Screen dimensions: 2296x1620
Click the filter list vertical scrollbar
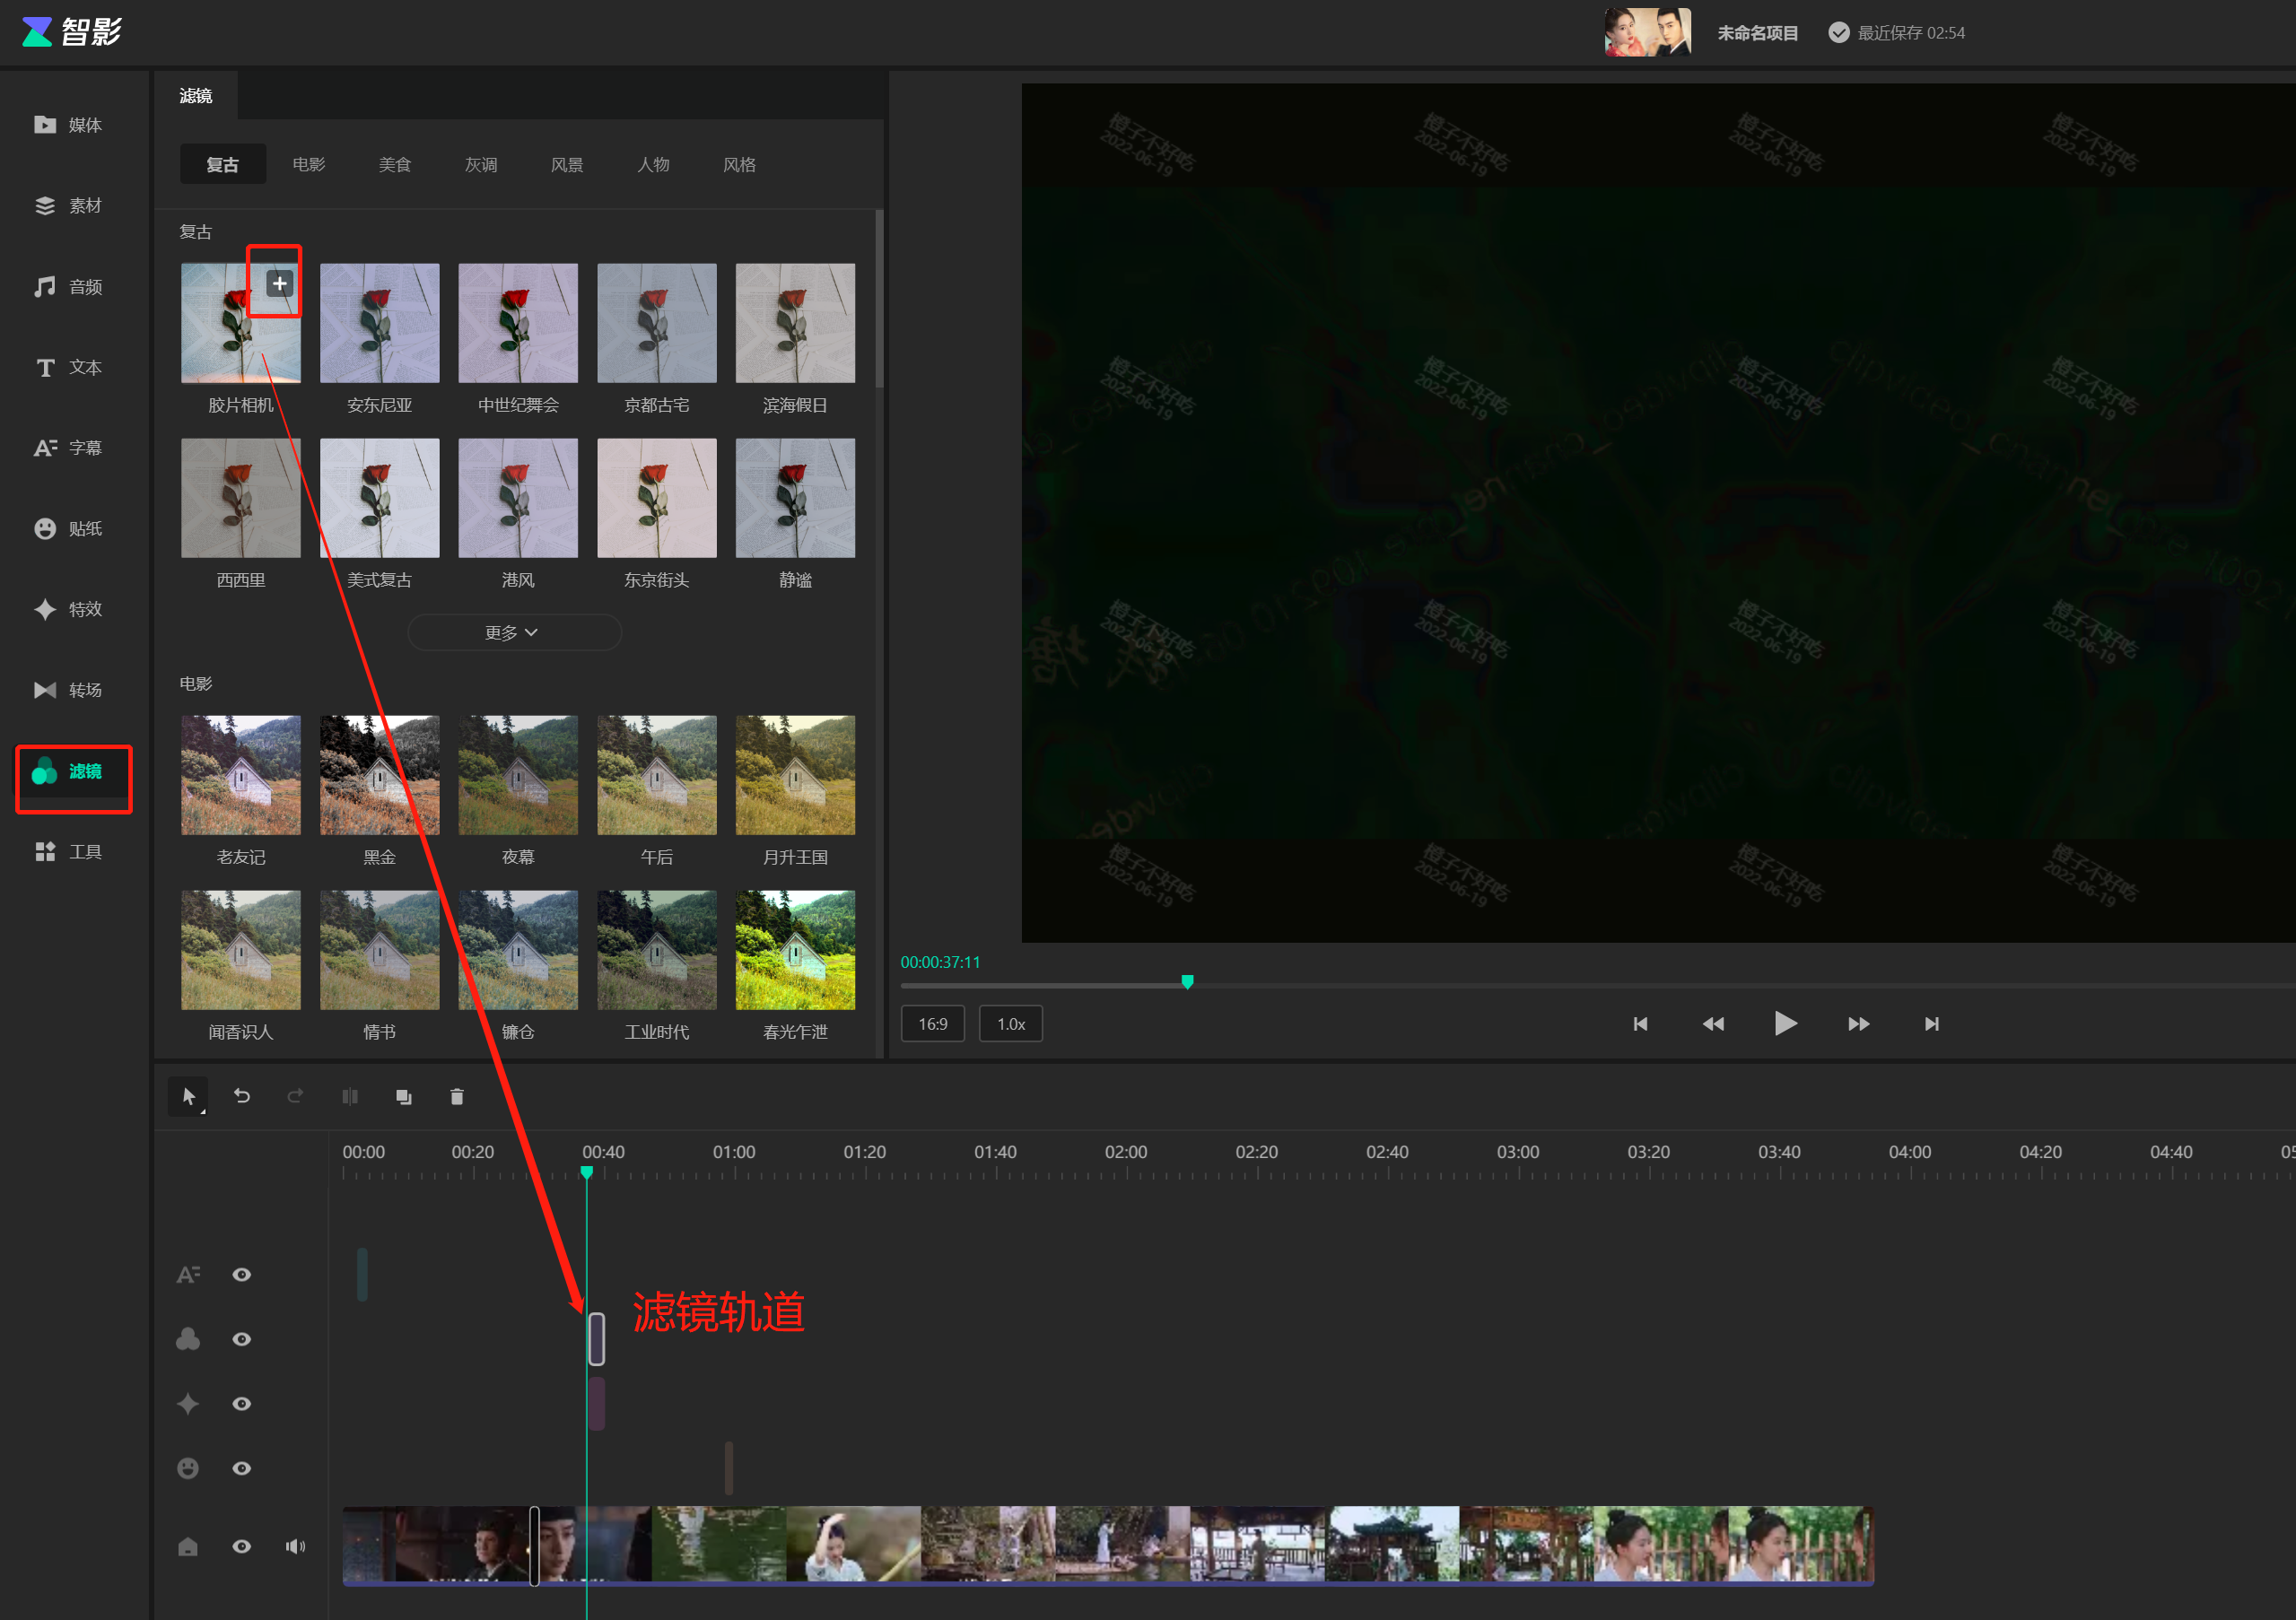tap(879, 298)
